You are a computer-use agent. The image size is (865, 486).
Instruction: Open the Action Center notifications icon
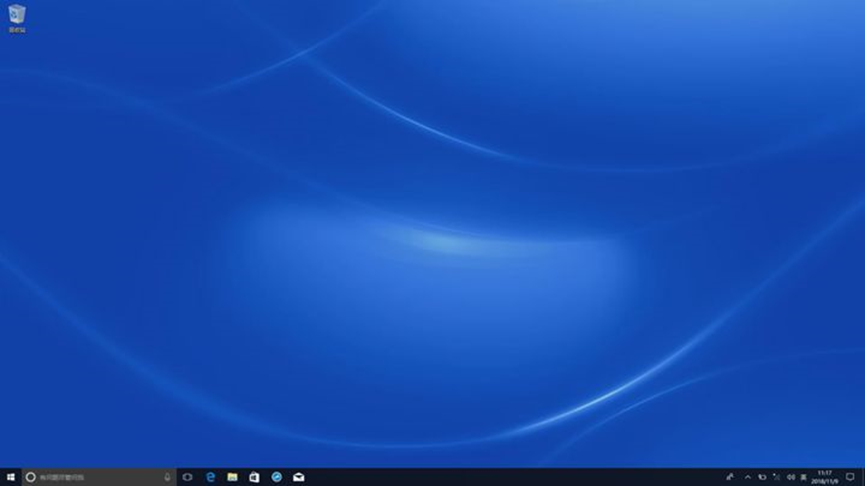click(850, 477)
